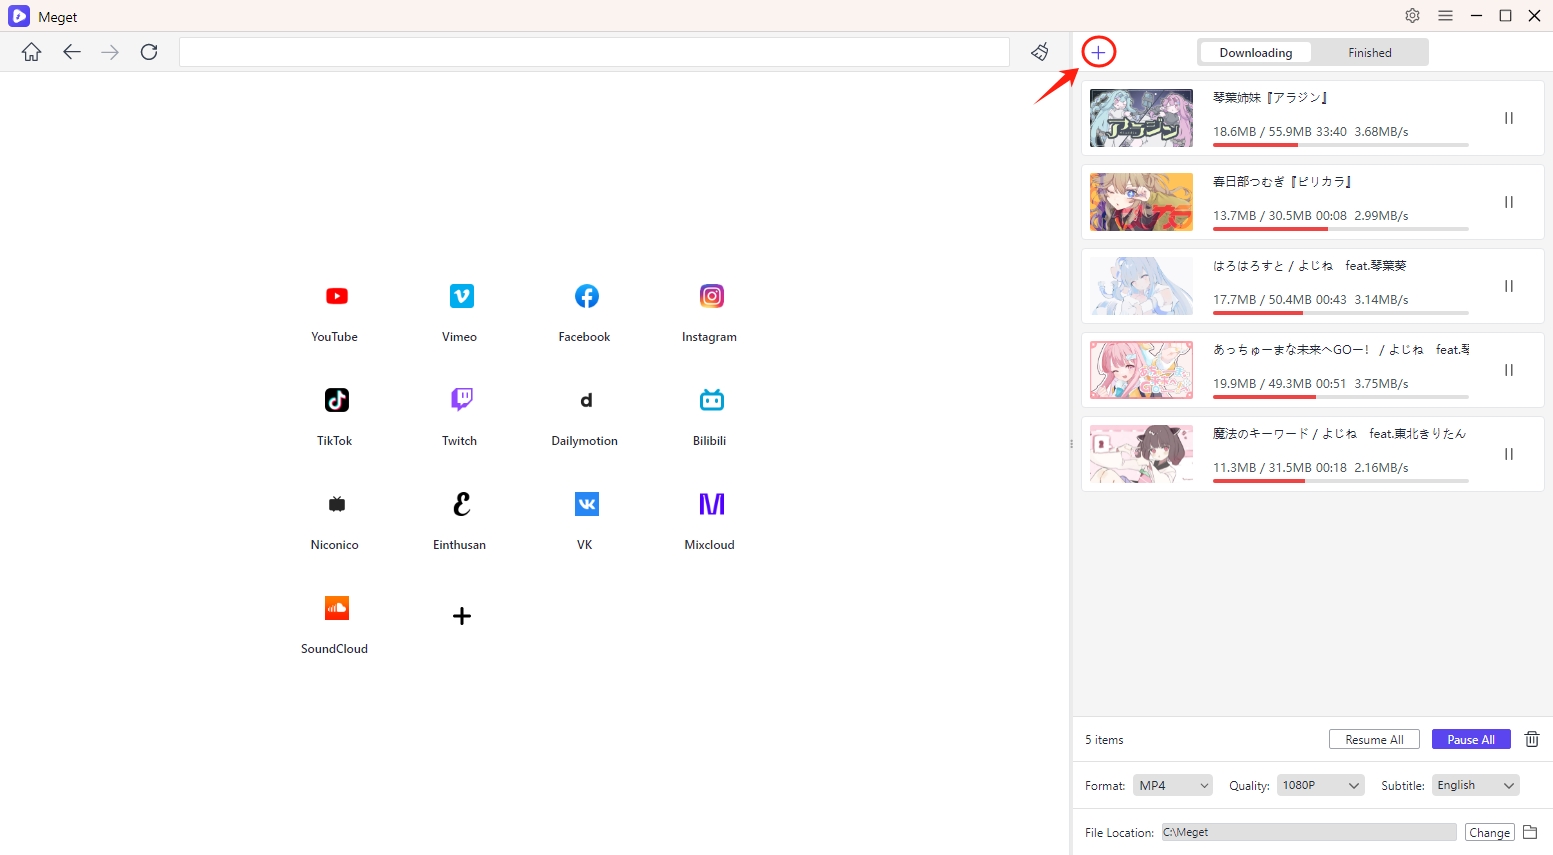Select thumbnail of はろはろすと
This screenshot has width=1553, height=855.
[x=1141, y=286]
